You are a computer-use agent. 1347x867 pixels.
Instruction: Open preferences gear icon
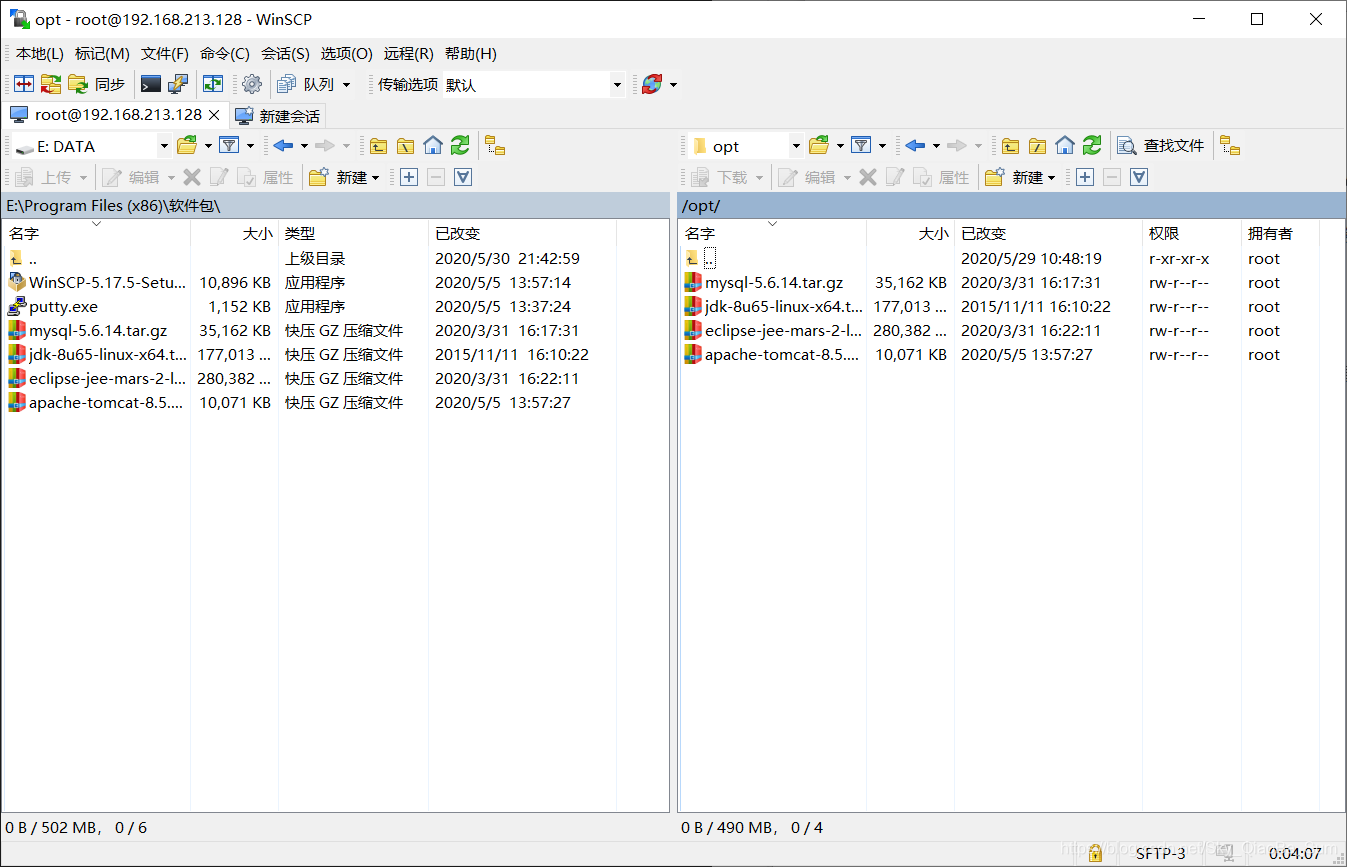pyautogui.click(x=252, y=84)
